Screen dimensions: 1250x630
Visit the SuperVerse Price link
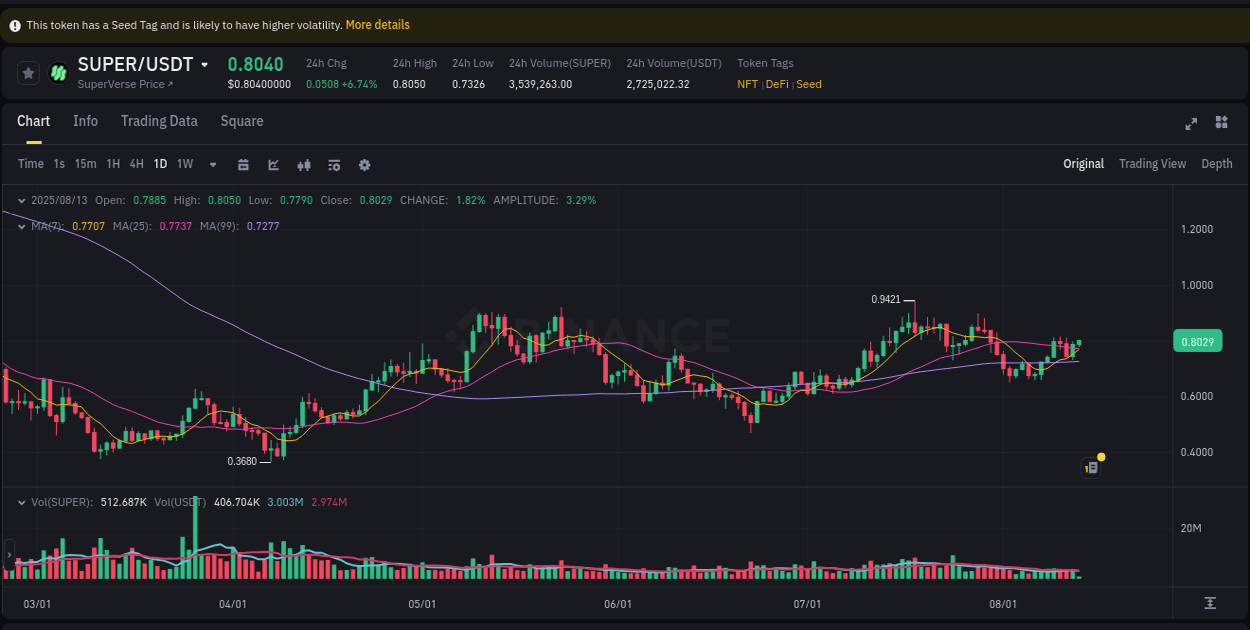[x=120, y=84]
